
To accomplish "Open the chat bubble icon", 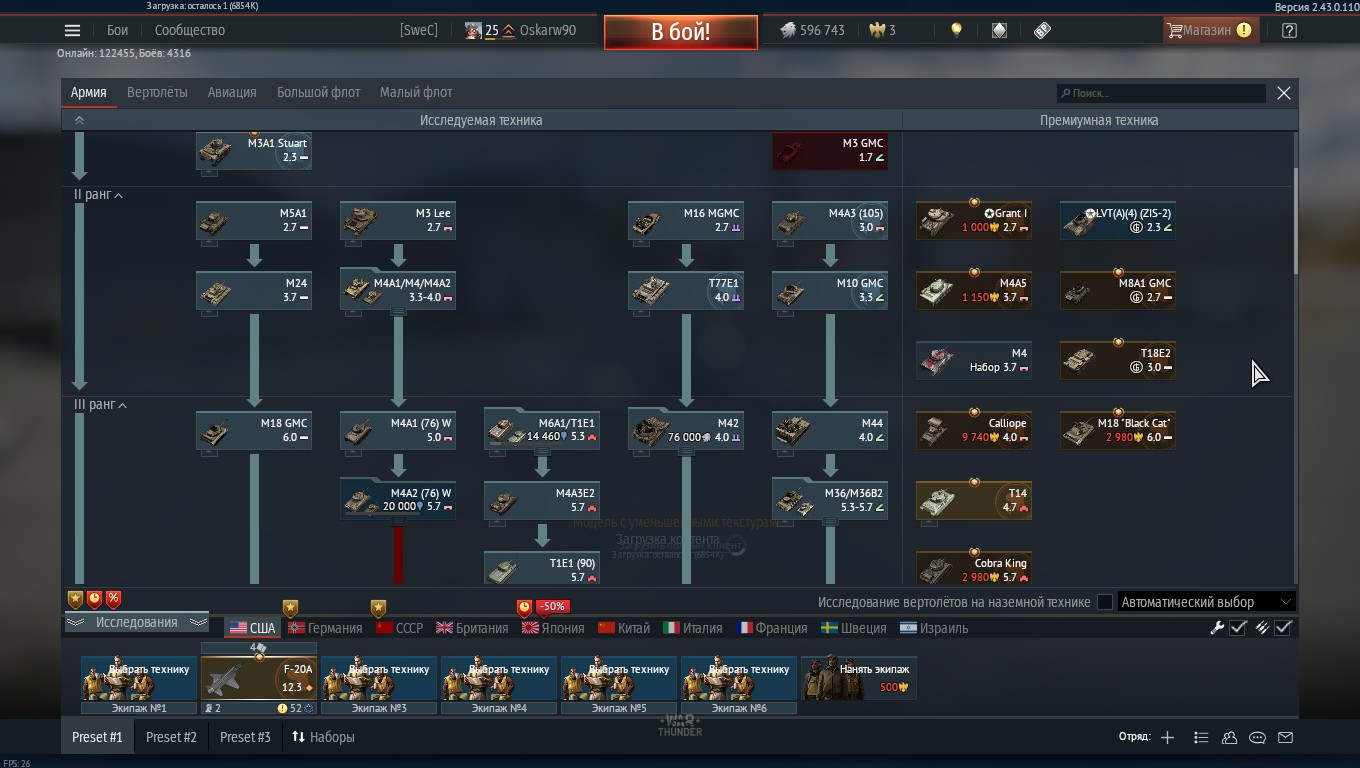I will [x=1257, y=737].
